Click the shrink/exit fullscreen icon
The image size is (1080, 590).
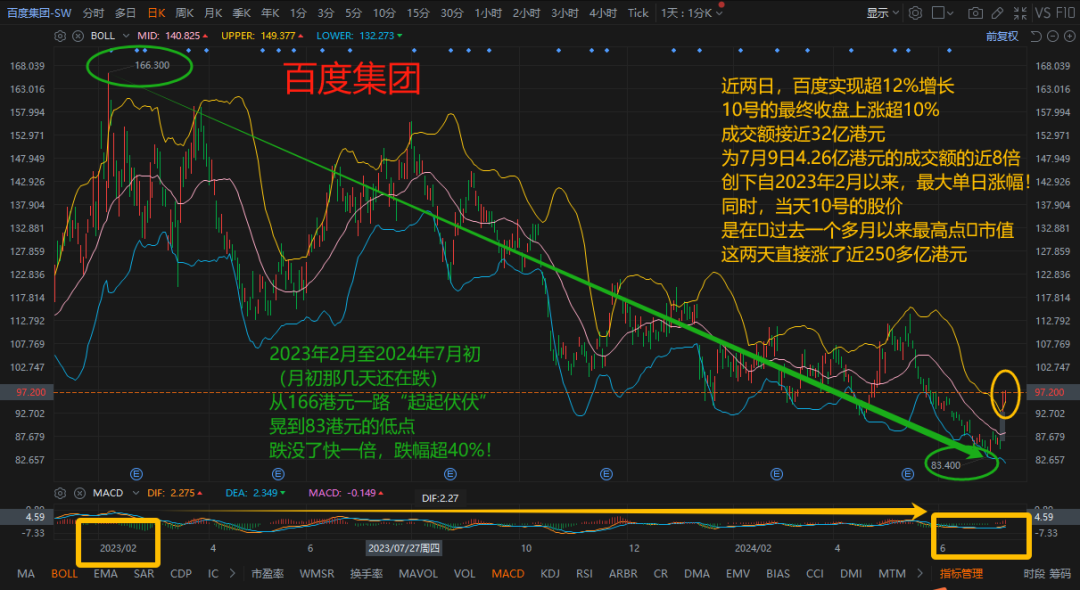click(1021, 12)
